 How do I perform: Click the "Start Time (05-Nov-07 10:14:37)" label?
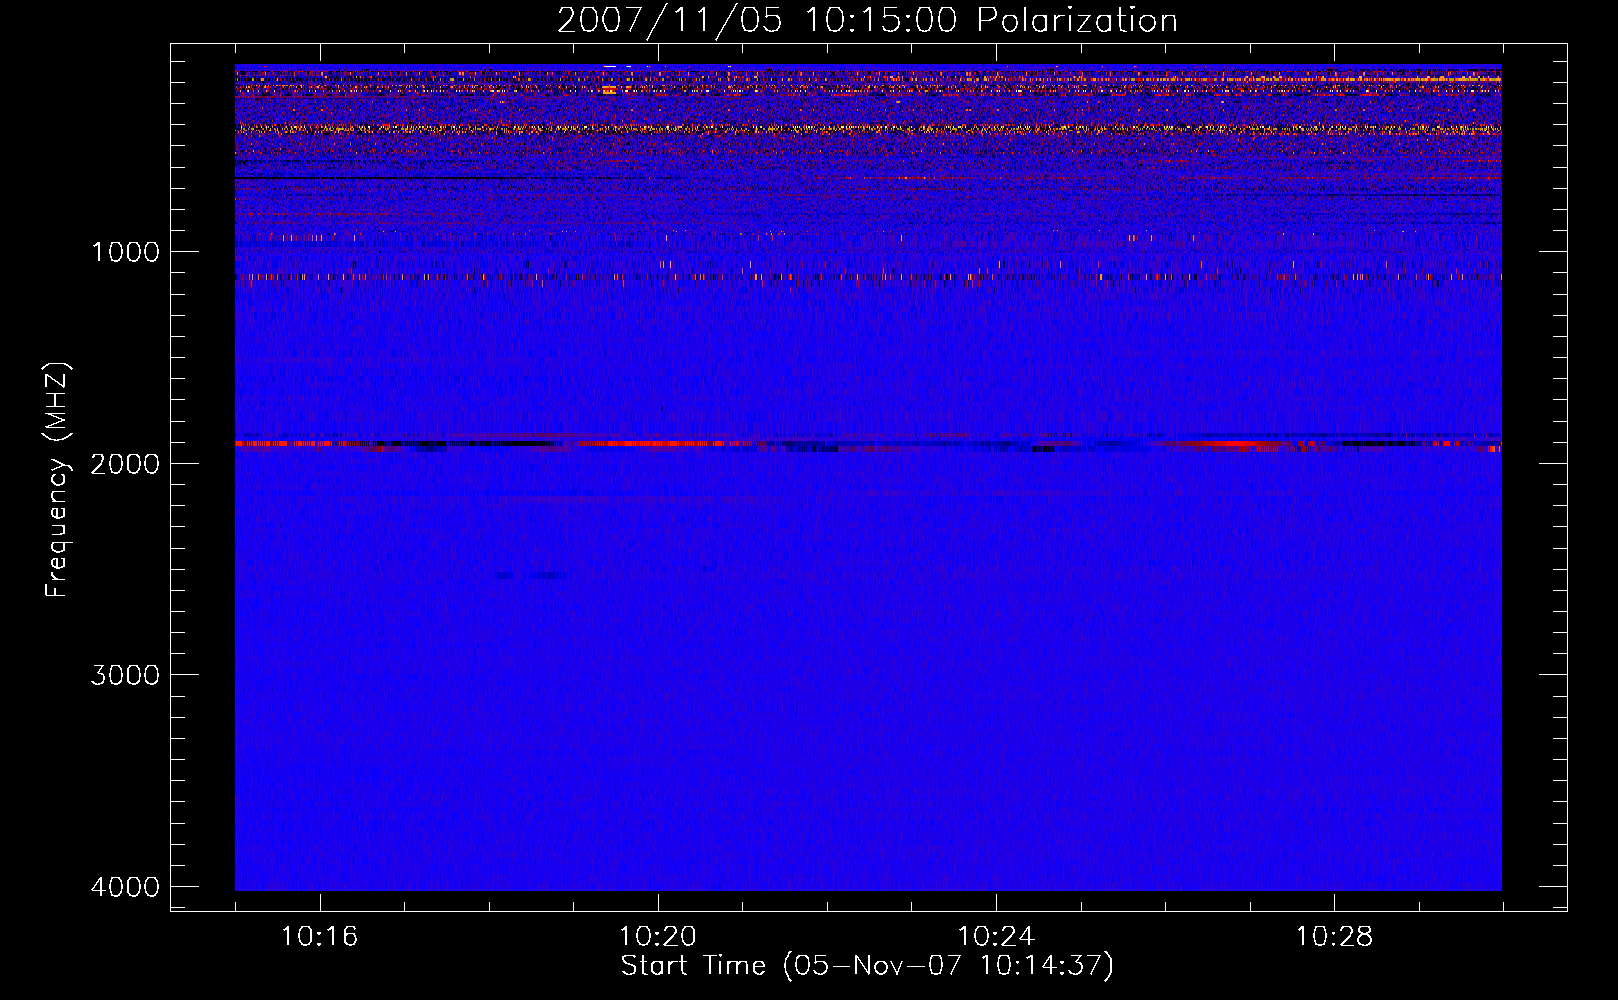pos(867,966)
